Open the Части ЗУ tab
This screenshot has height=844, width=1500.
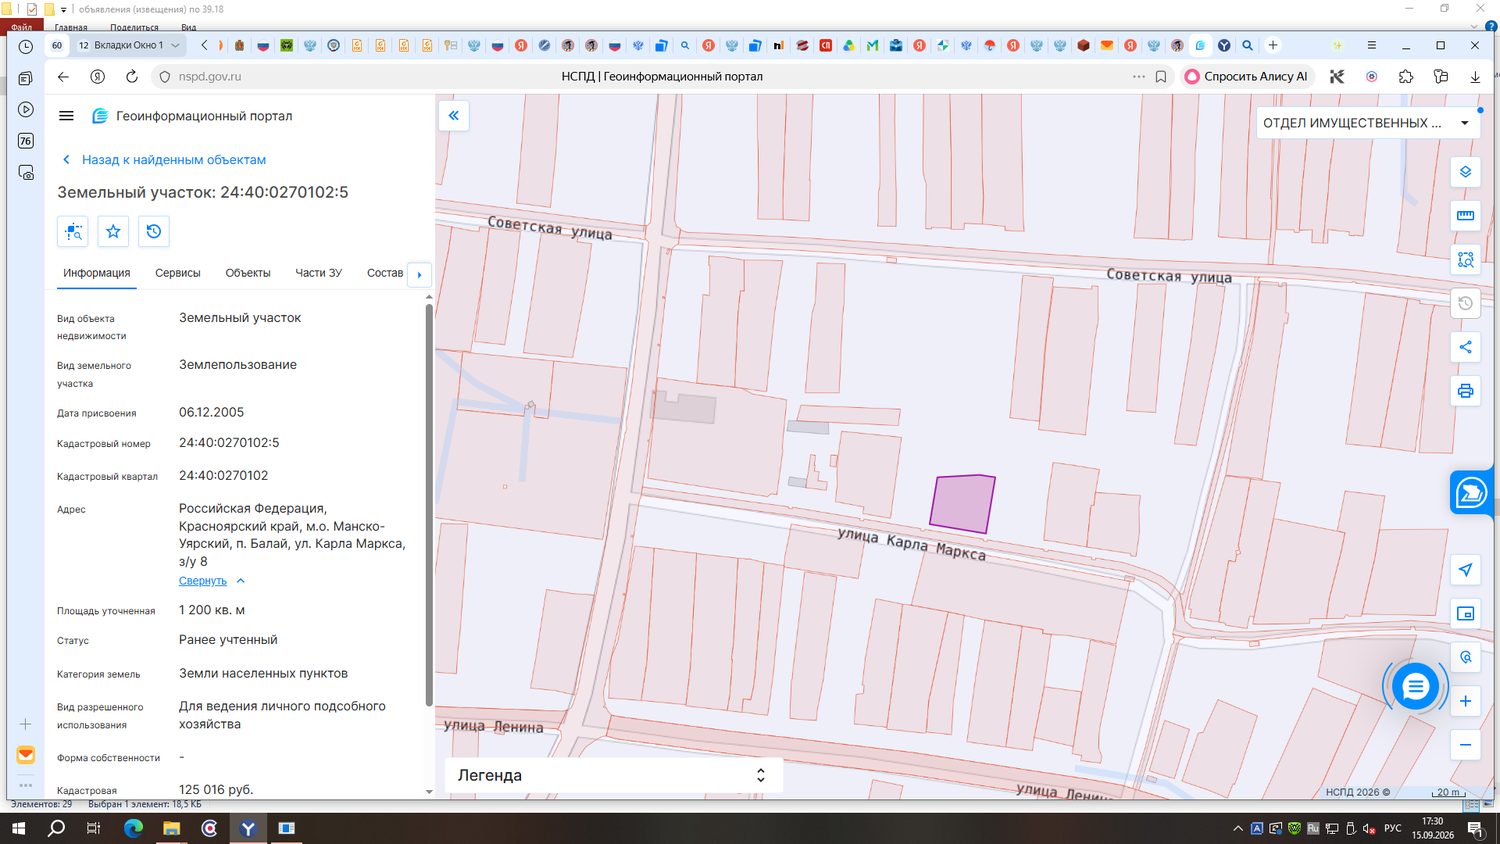[318, 273]
